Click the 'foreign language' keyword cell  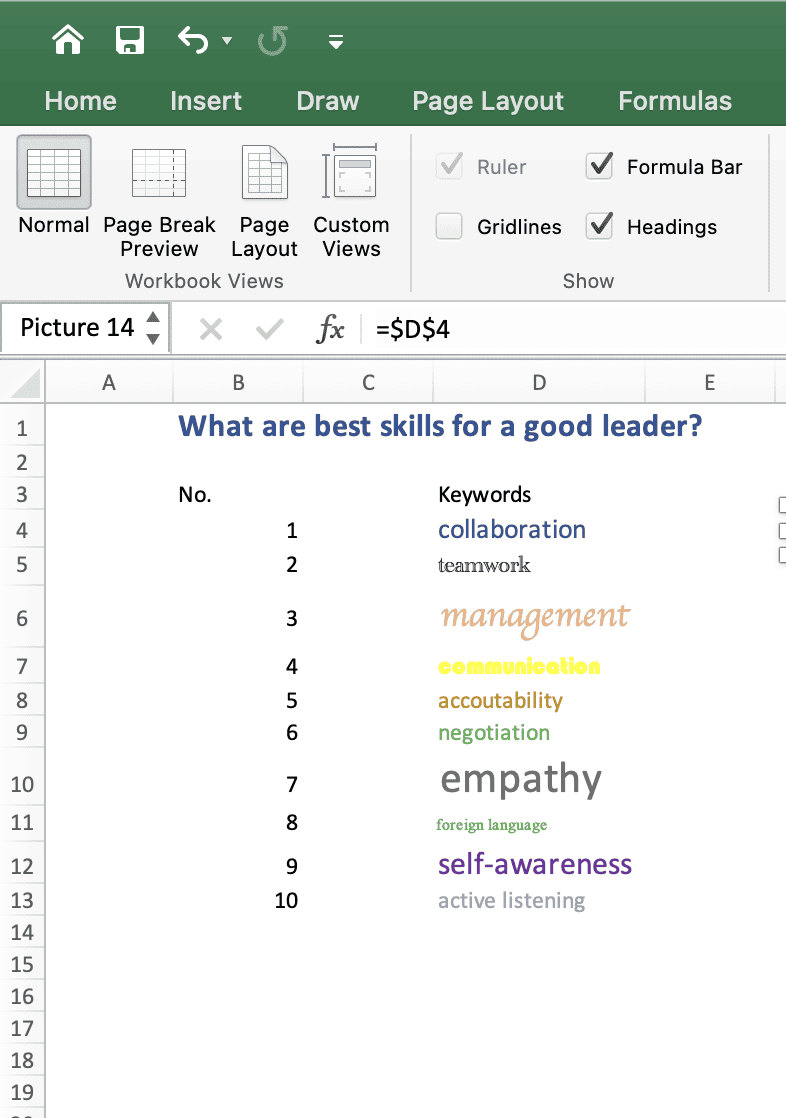[491, 825]
